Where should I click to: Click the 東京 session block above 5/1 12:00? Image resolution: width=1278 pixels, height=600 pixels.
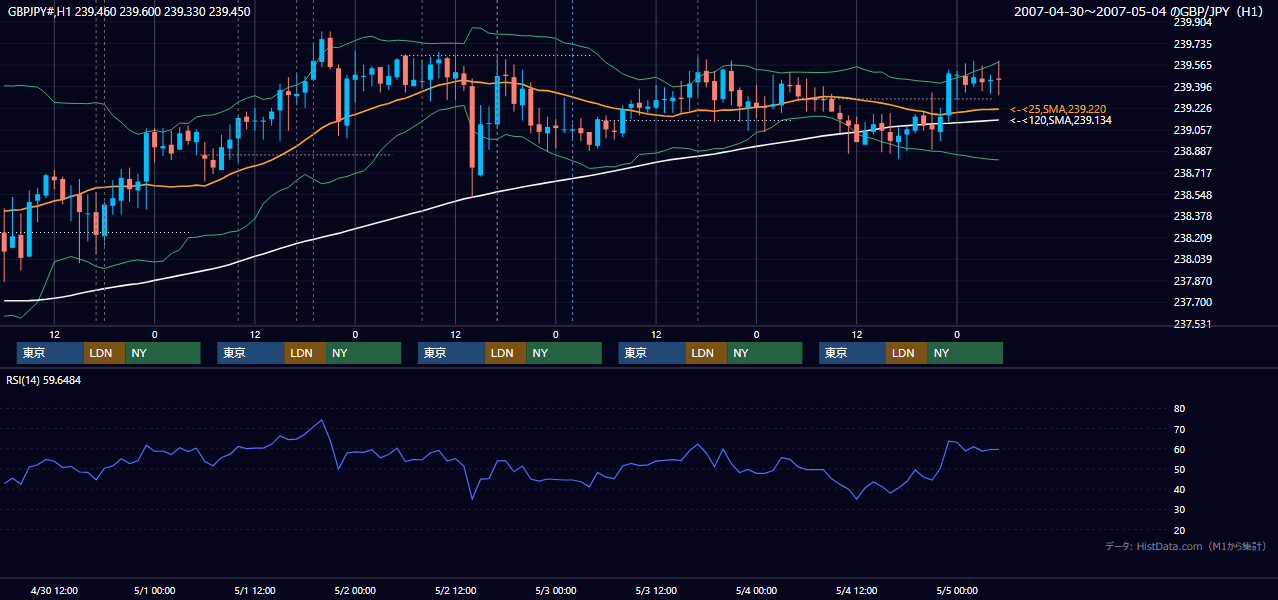[x=251, y=353]
